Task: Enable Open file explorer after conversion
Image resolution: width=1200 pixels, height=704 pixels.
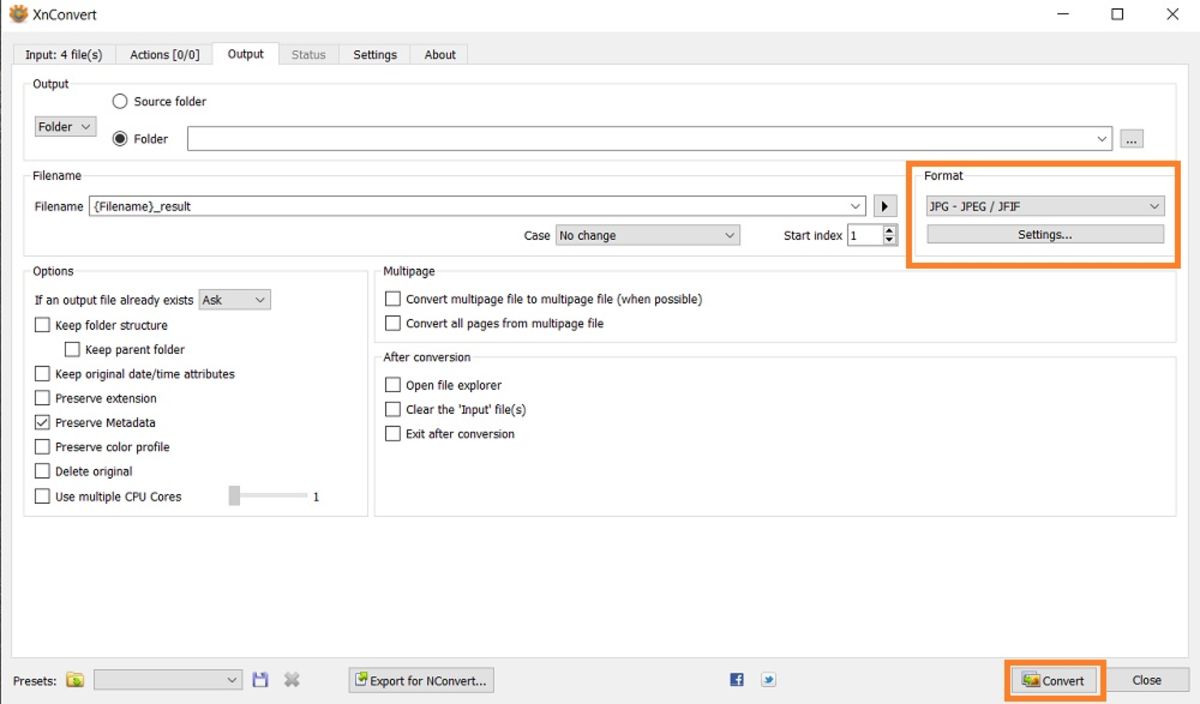Action: [393, 385]
